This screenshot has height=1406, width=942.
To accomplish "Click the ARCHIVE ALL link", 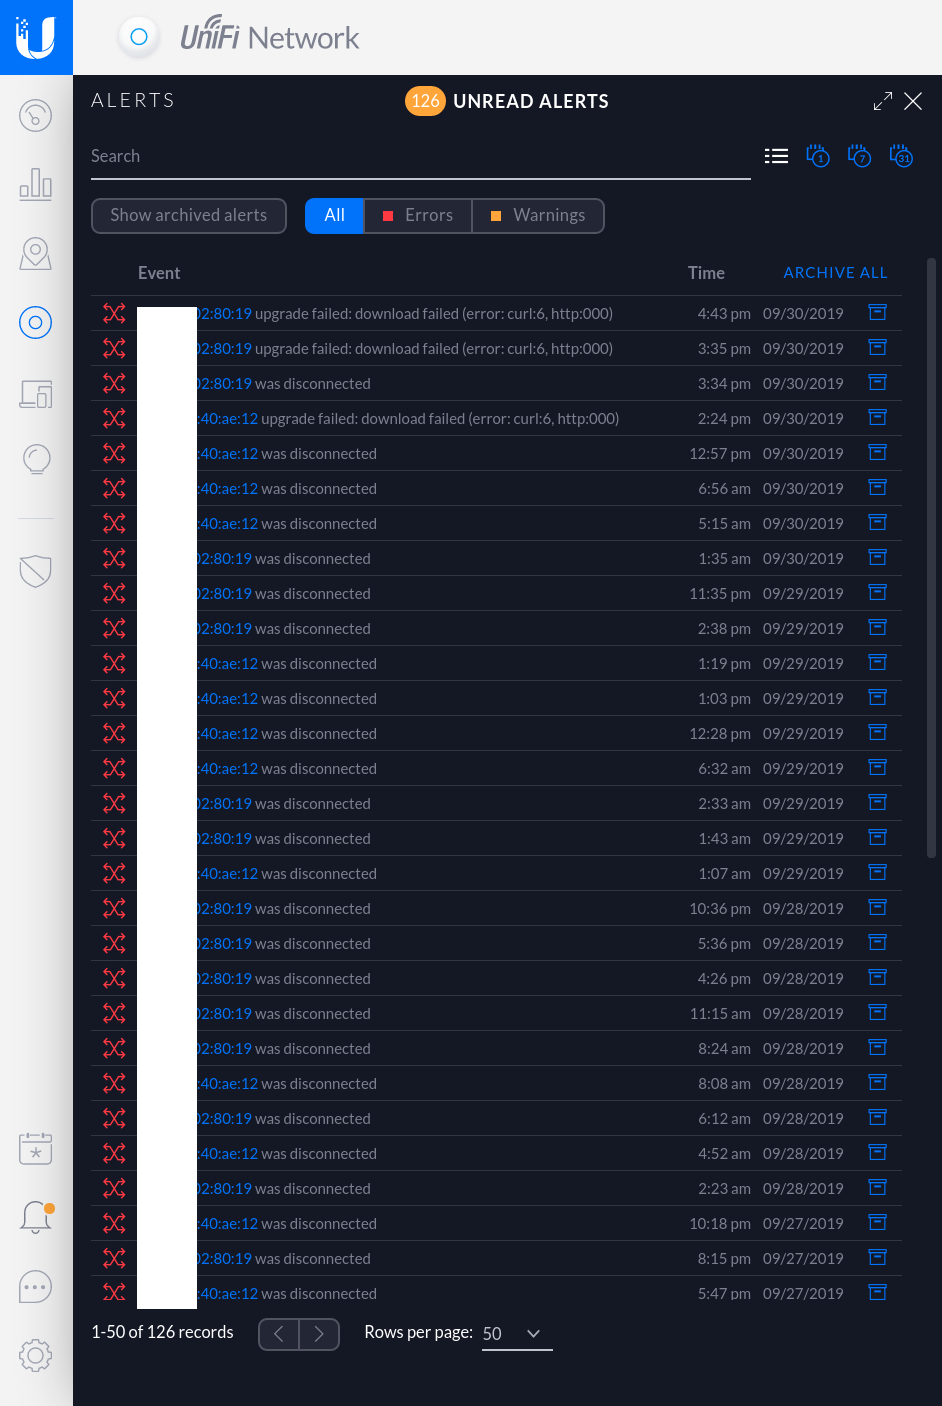I will (835, 273).
